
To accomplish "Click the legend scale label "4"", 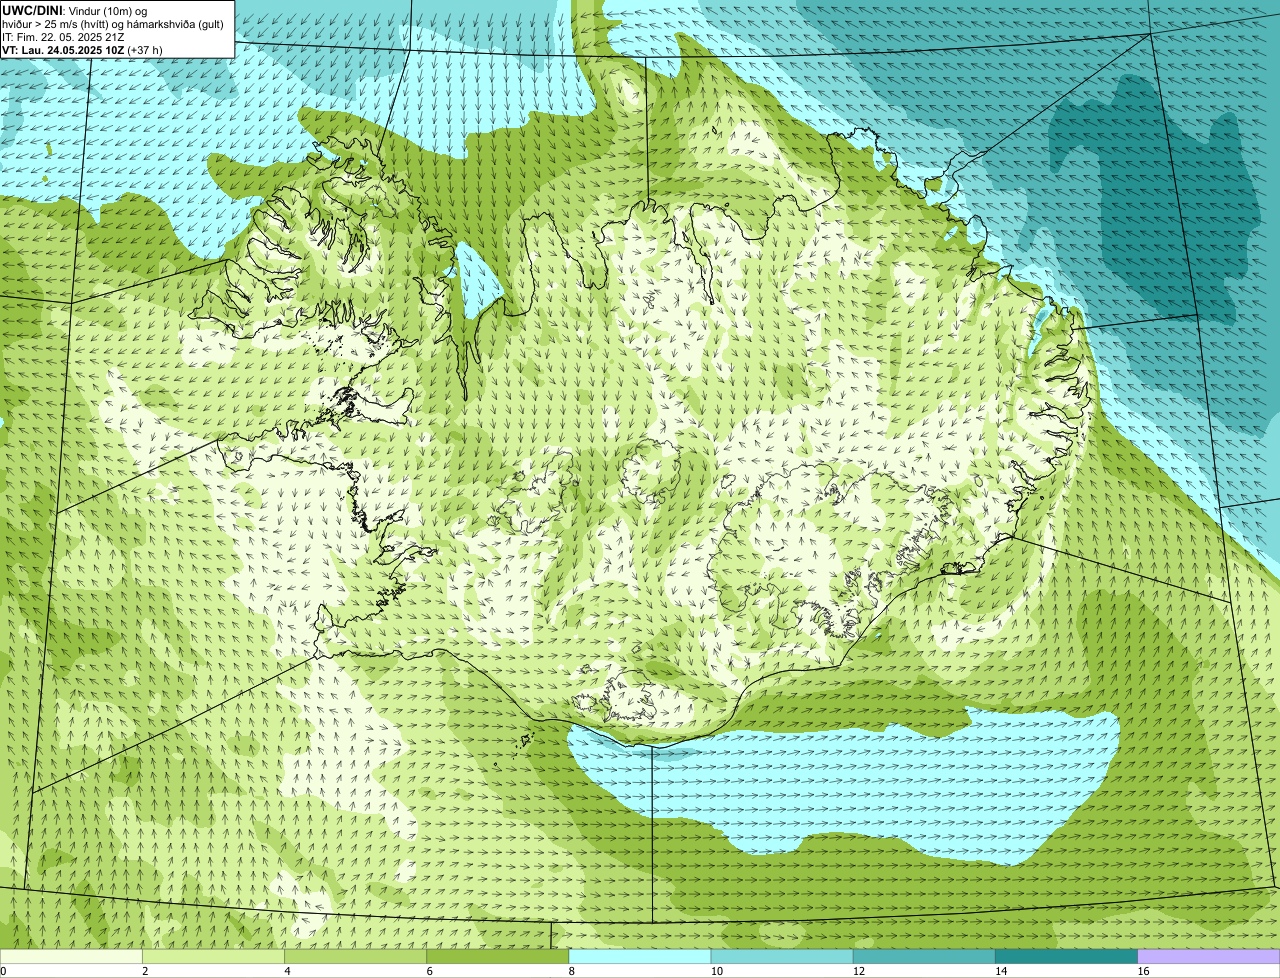I will (287, 971).
